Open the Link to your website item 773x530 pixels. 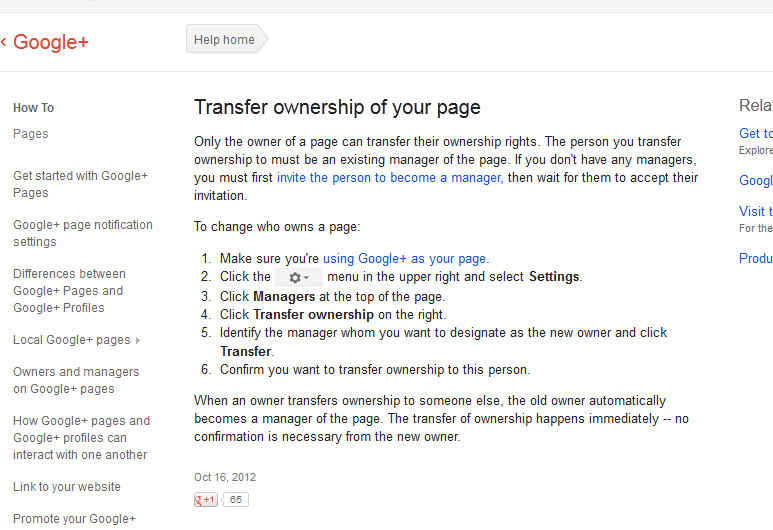tap(67, 487)
